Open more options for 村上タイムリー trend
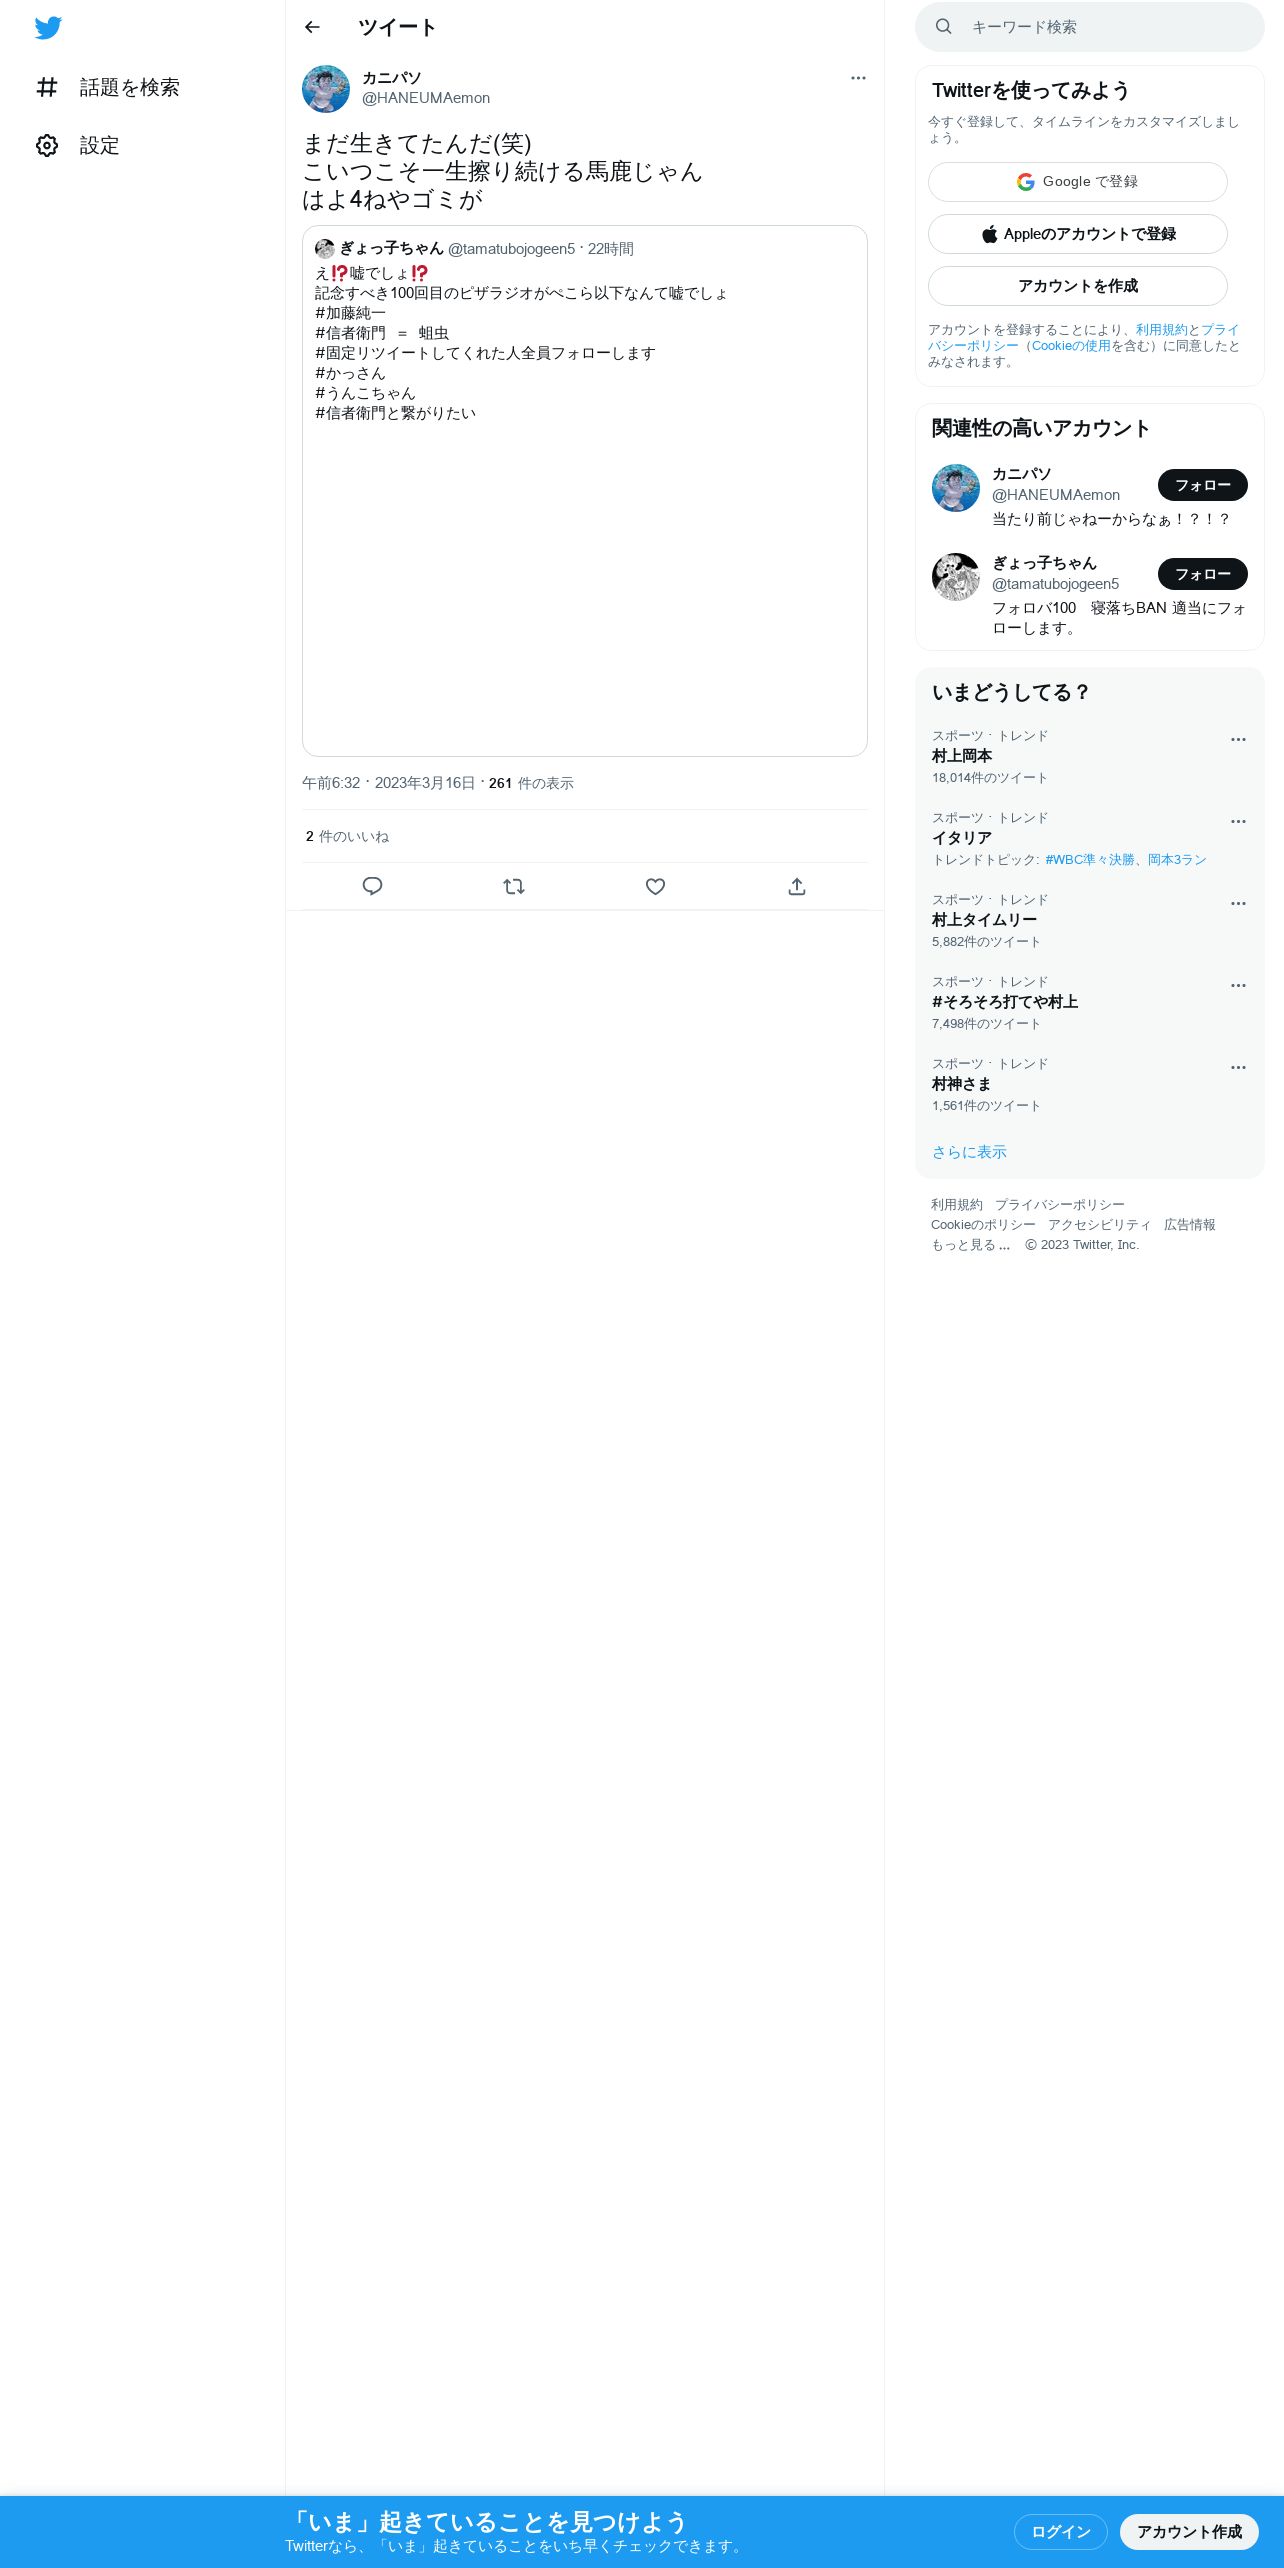 1238,904
